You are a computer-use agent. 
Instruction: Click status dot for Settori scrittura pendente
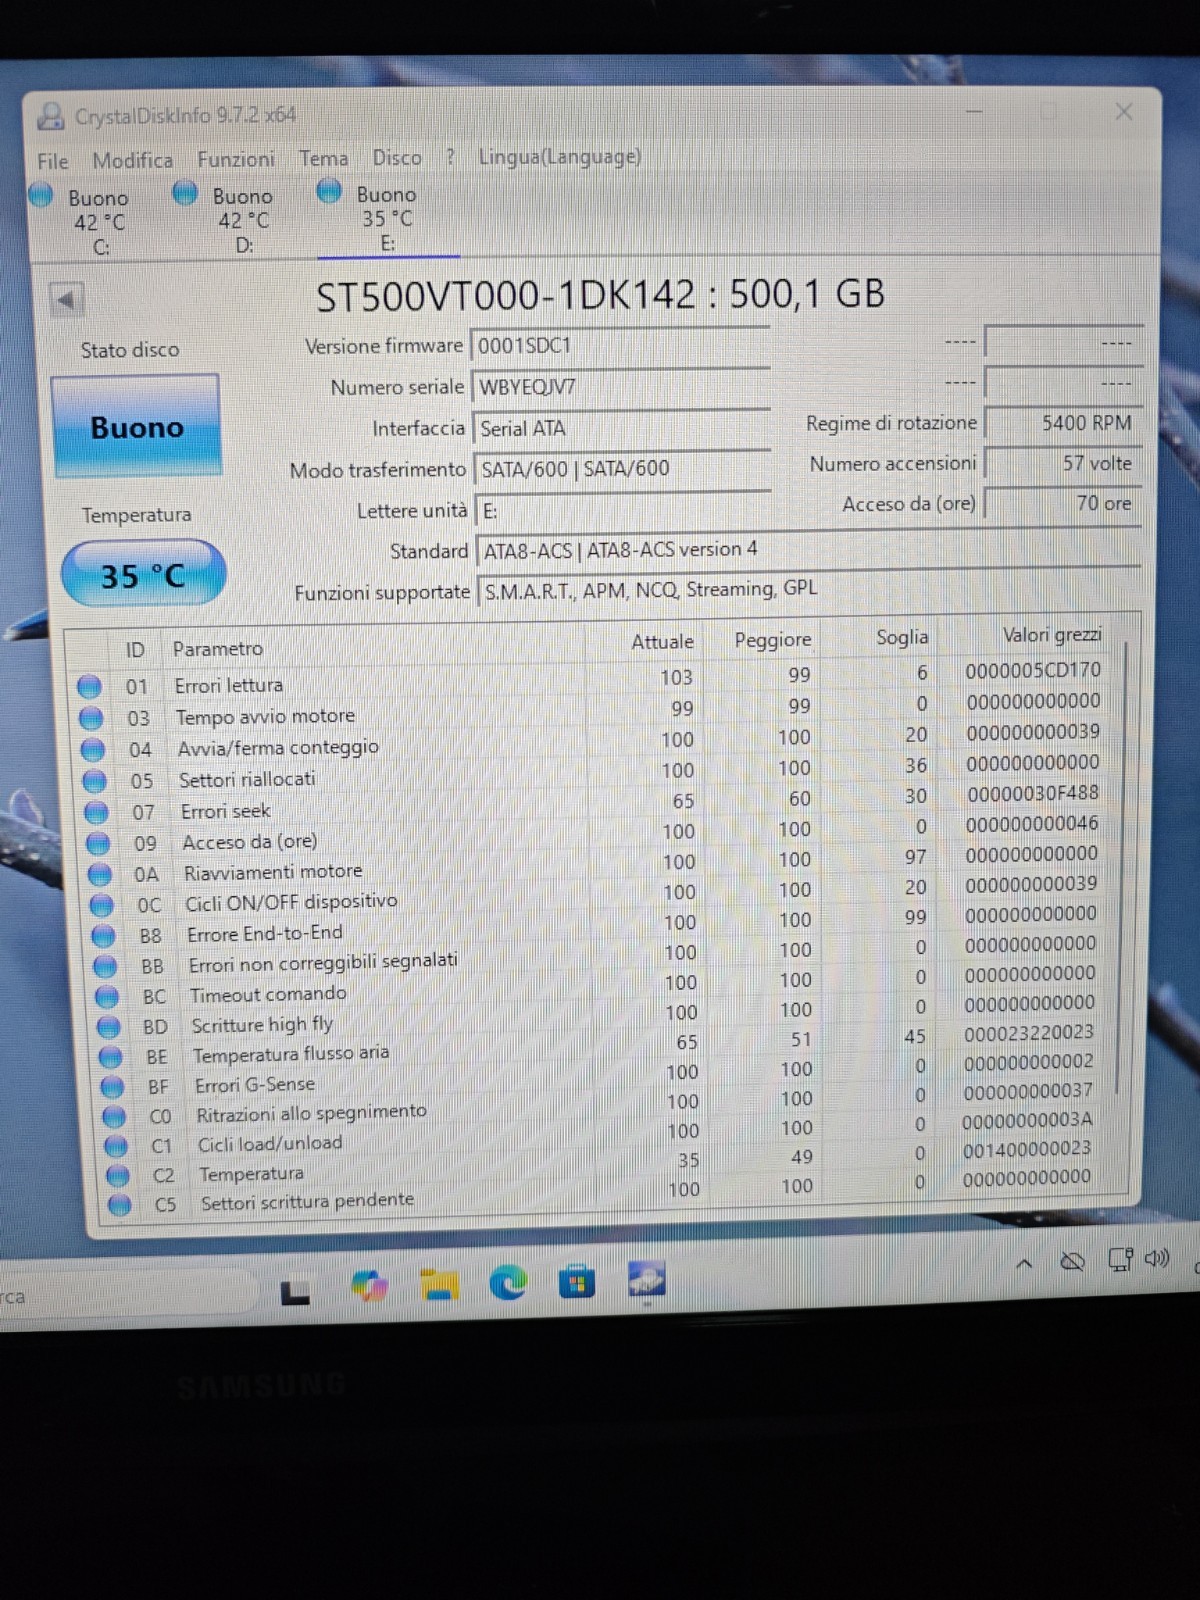(x=120, y=1205)
